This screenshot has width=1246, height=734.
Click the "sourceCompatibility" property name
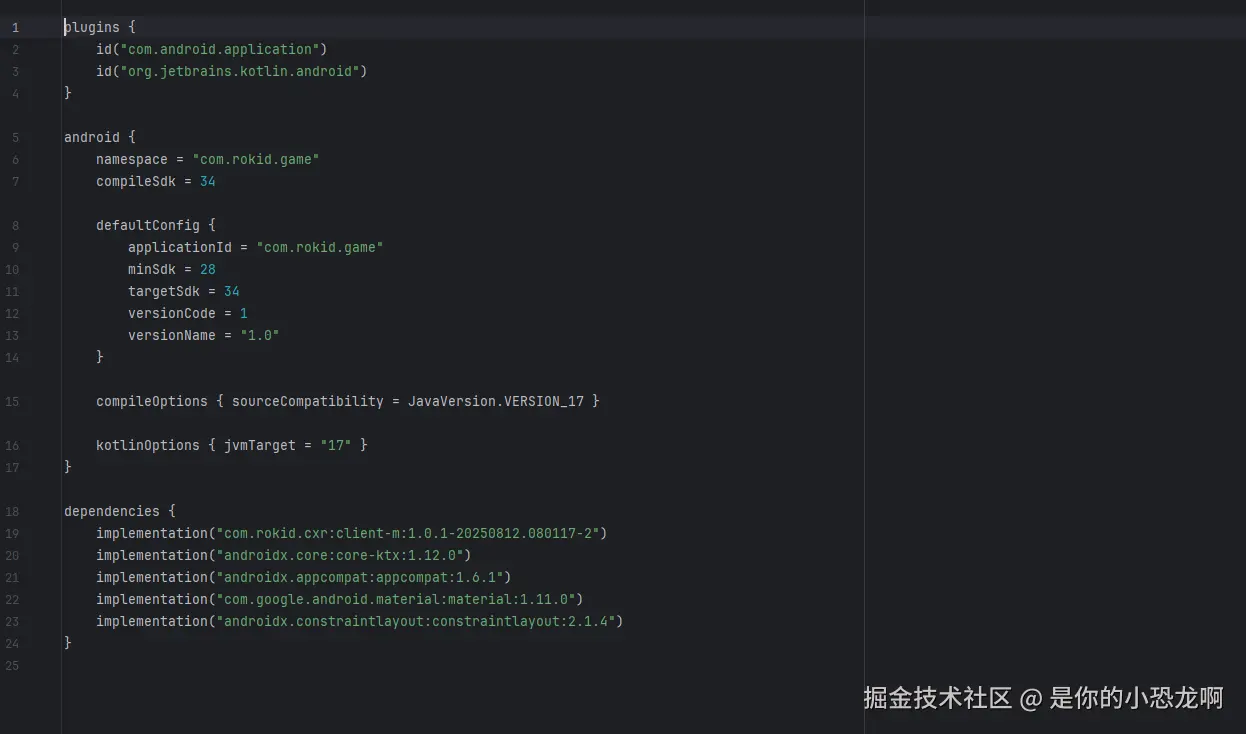pos(308,401)
